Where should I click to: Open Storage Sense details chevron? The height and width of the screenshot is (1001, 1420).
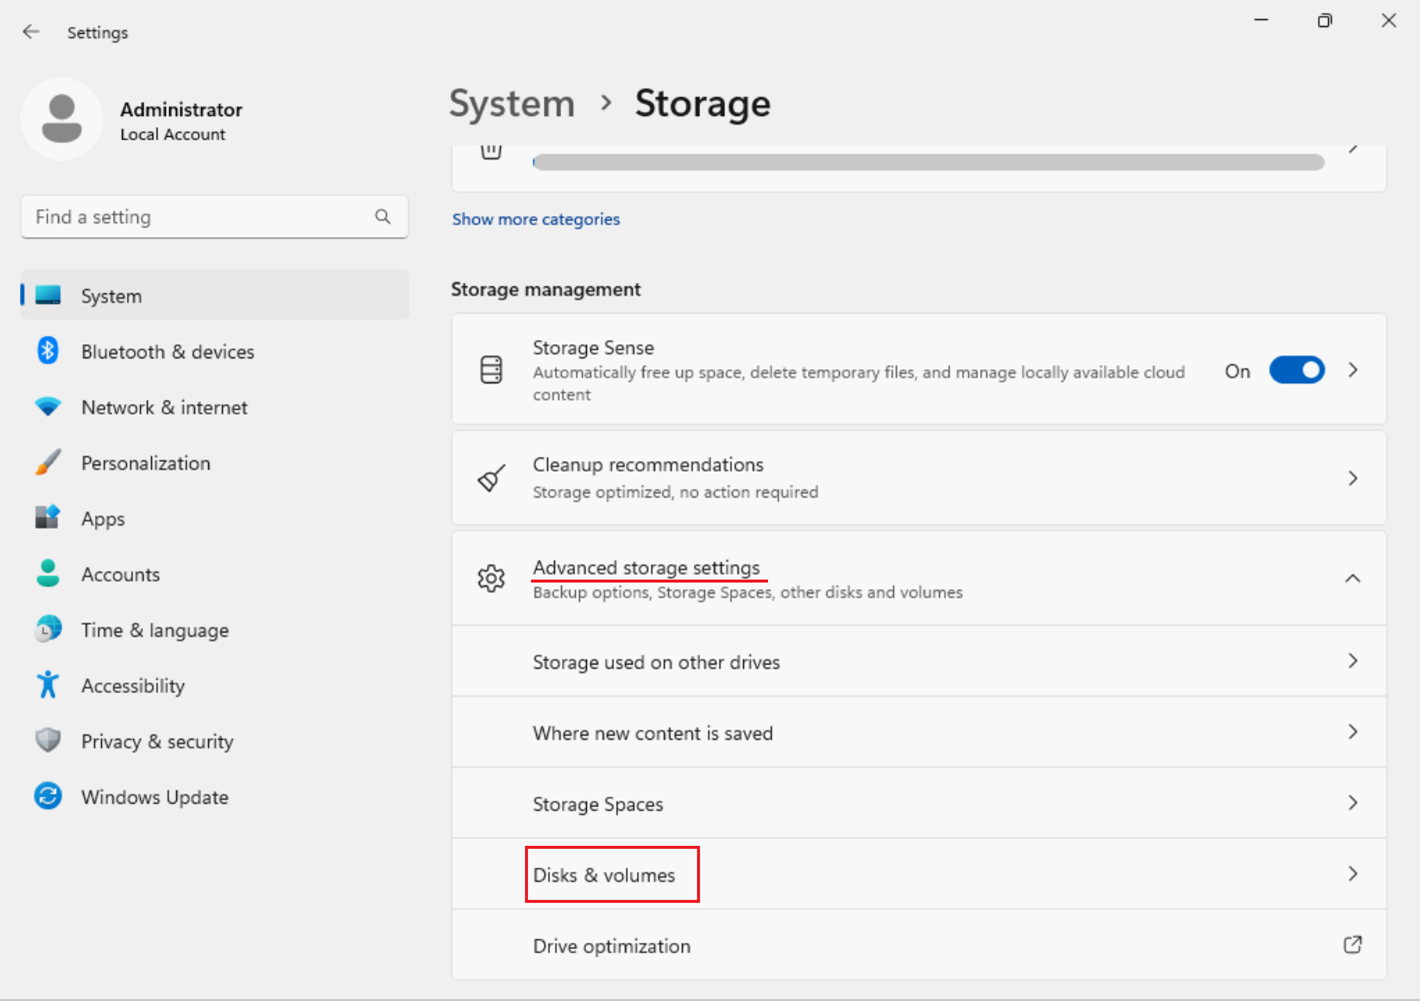point(1353,370)
